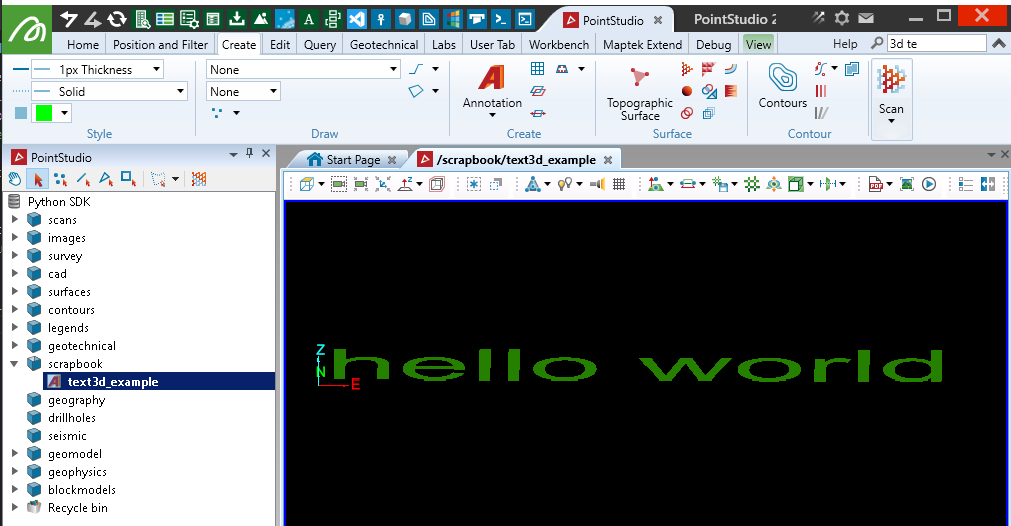Select the Python SDK project root
1011x526 pixels.
(59, 202)
